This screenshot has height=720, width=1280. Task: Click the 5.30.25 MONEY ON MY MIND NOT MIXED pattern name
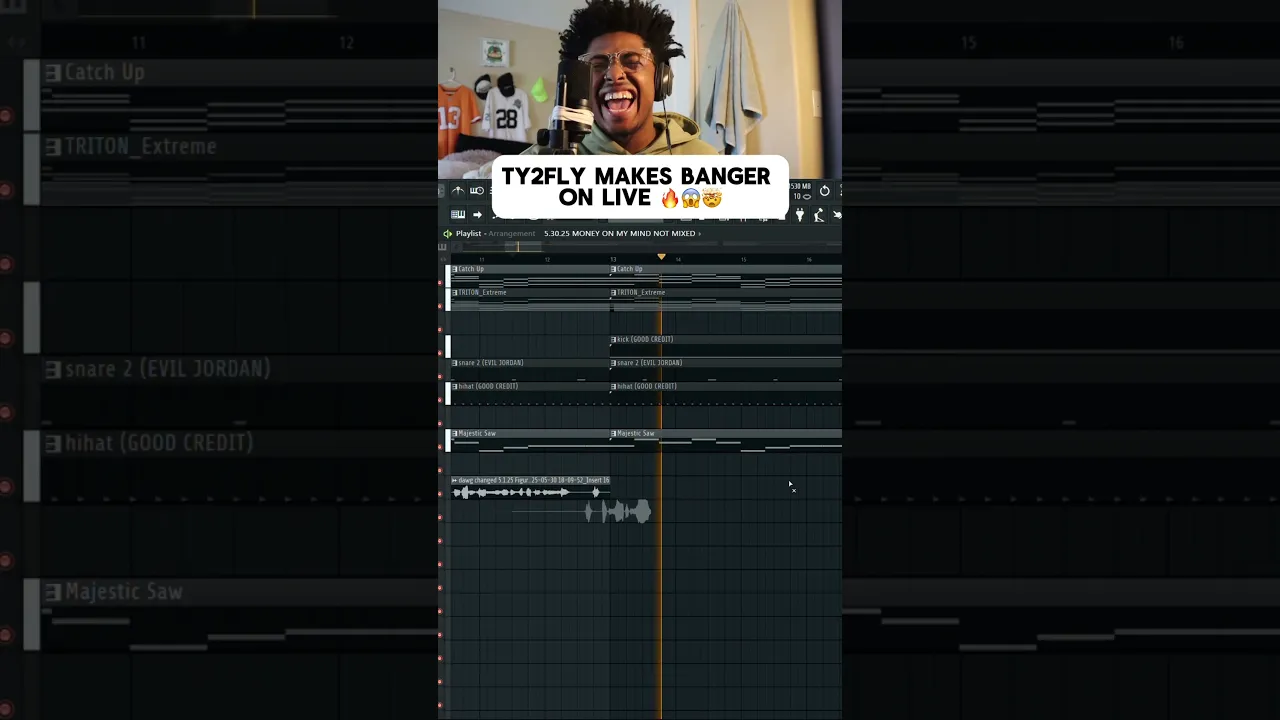click(619, 233)
